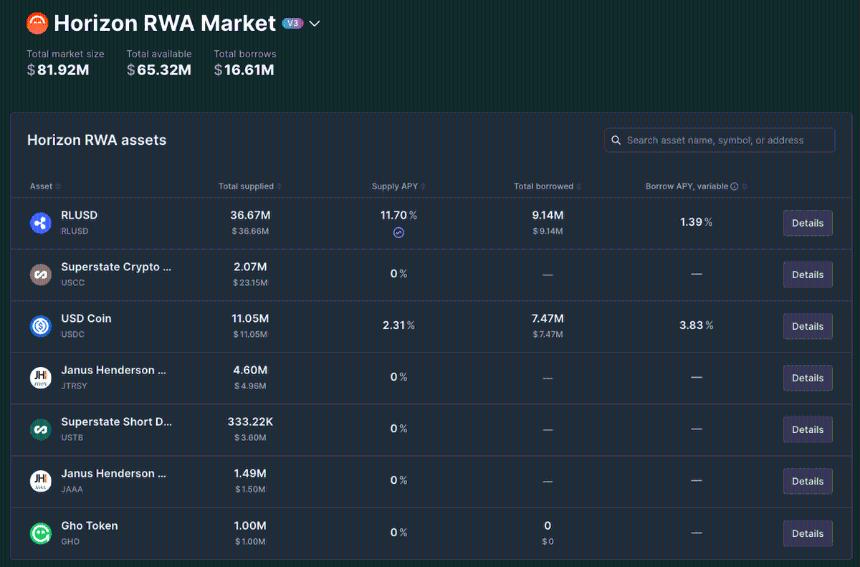Click the JAAA Janus Henderson icon
This screenshot has height=567, width=860.
click(x=41, y=481)
